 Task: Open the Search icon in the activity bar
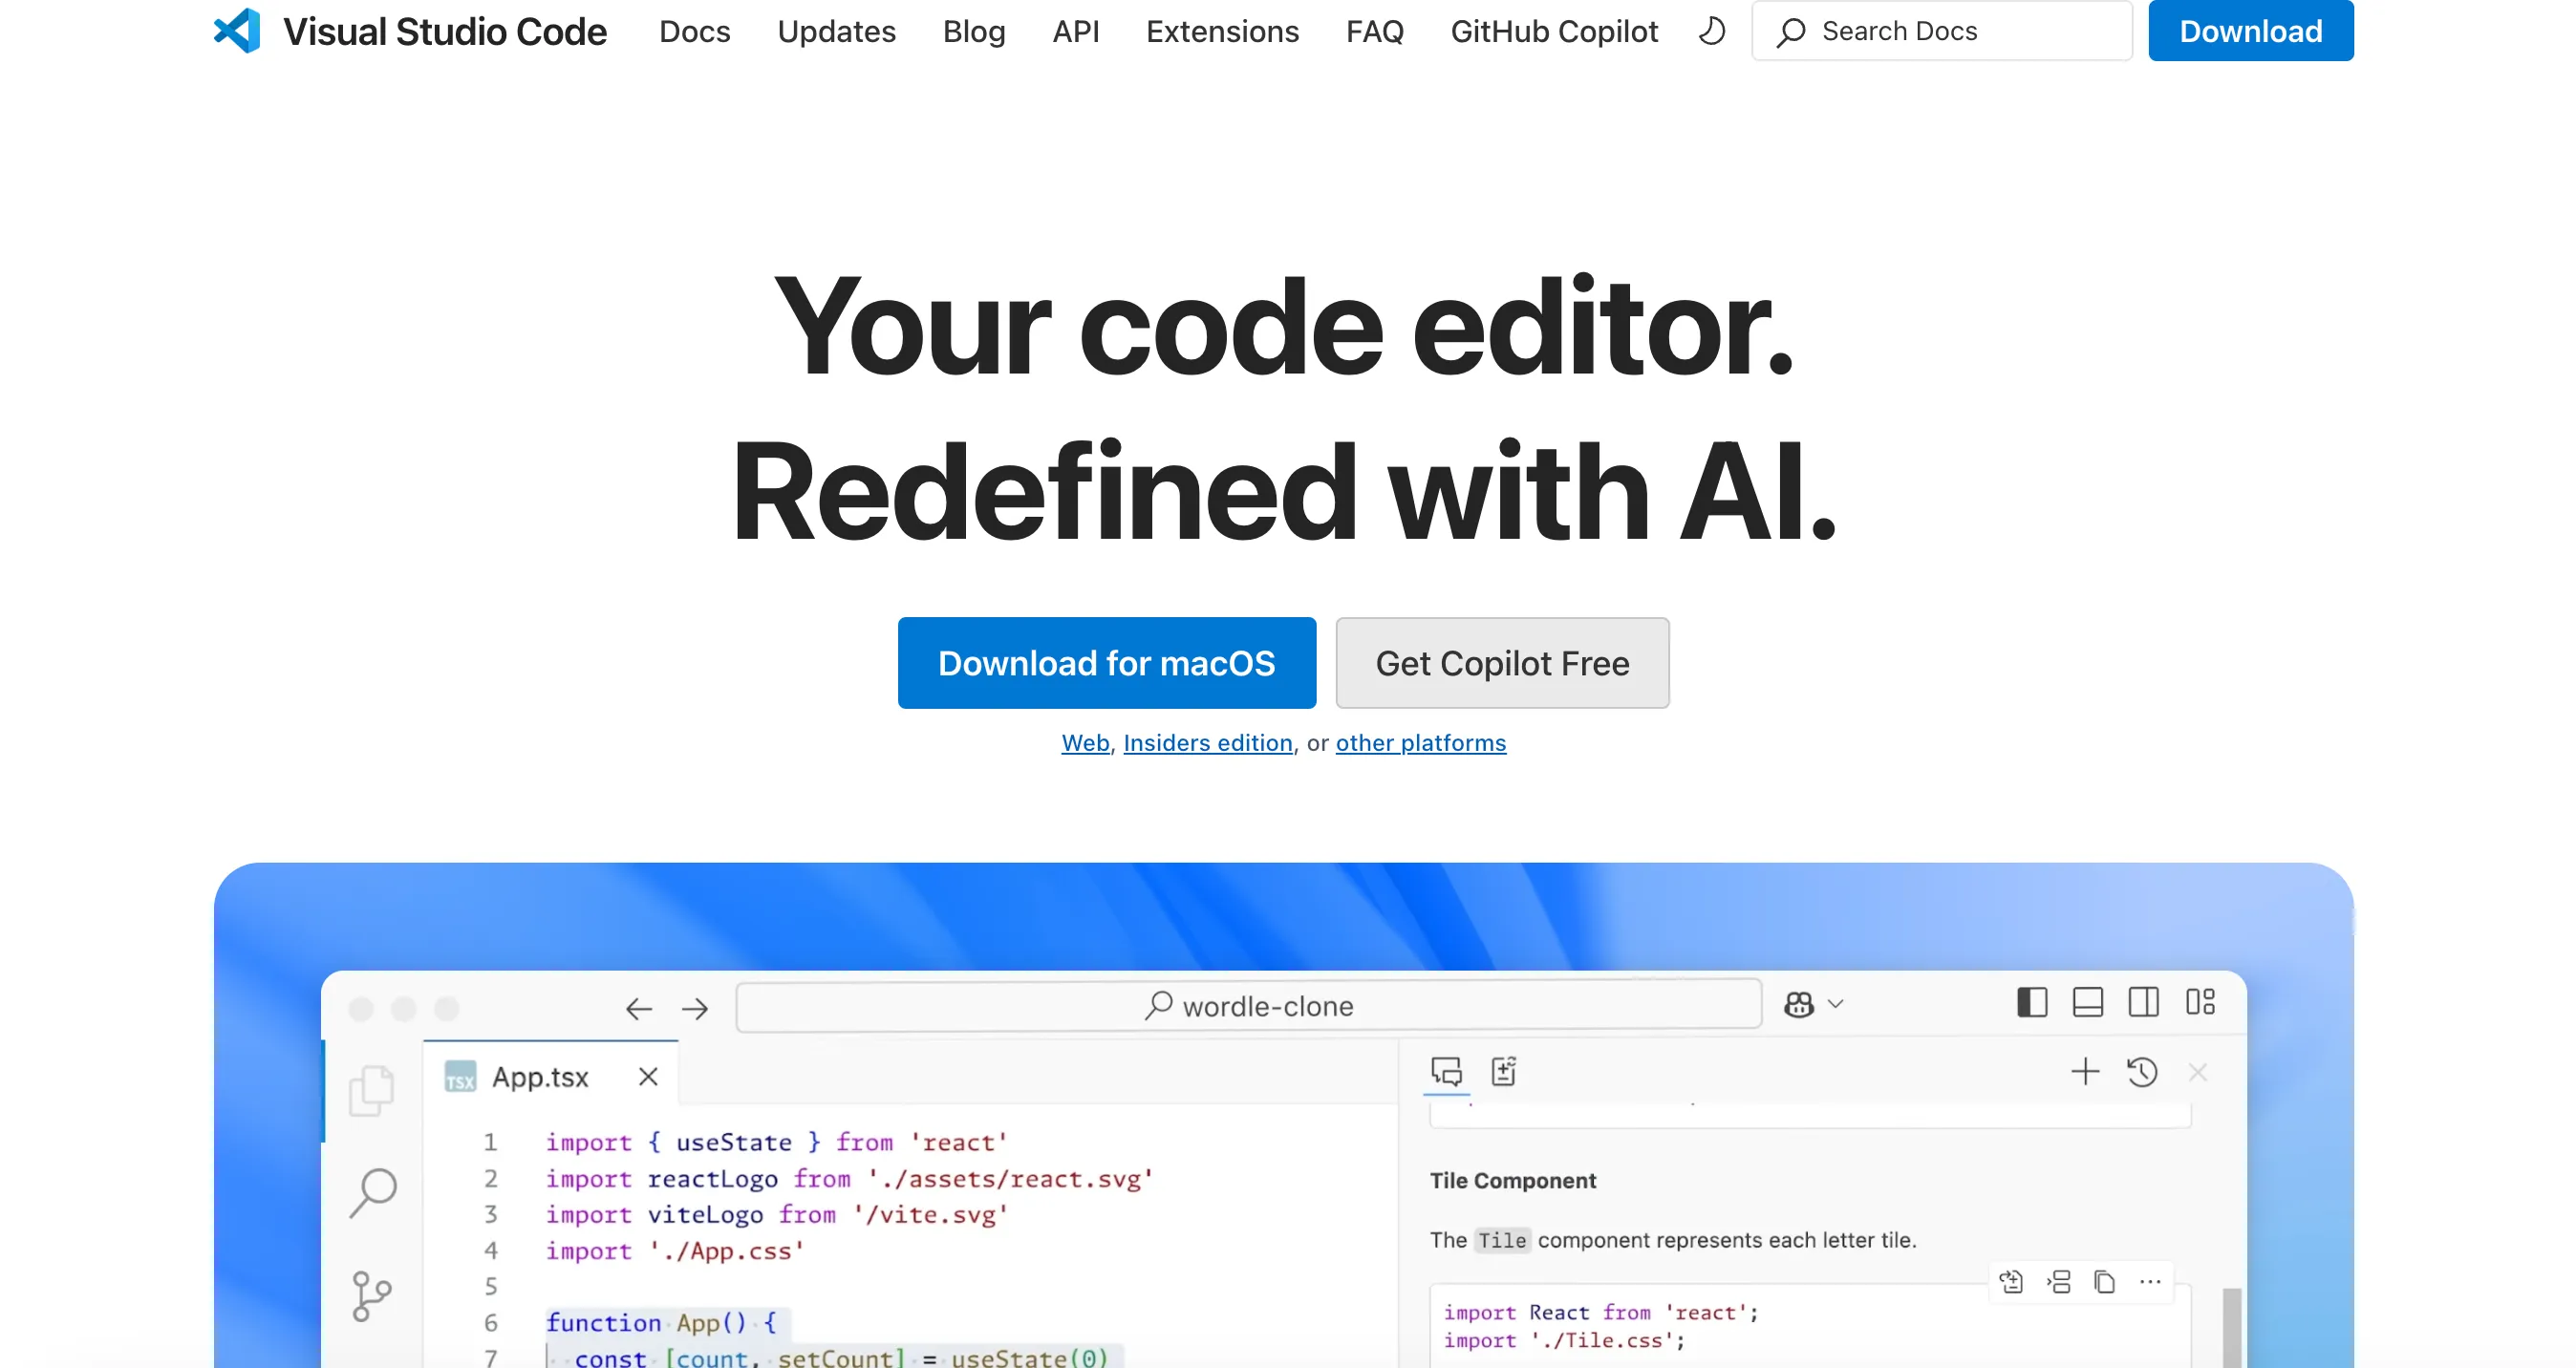click(x=373, y=1192)
